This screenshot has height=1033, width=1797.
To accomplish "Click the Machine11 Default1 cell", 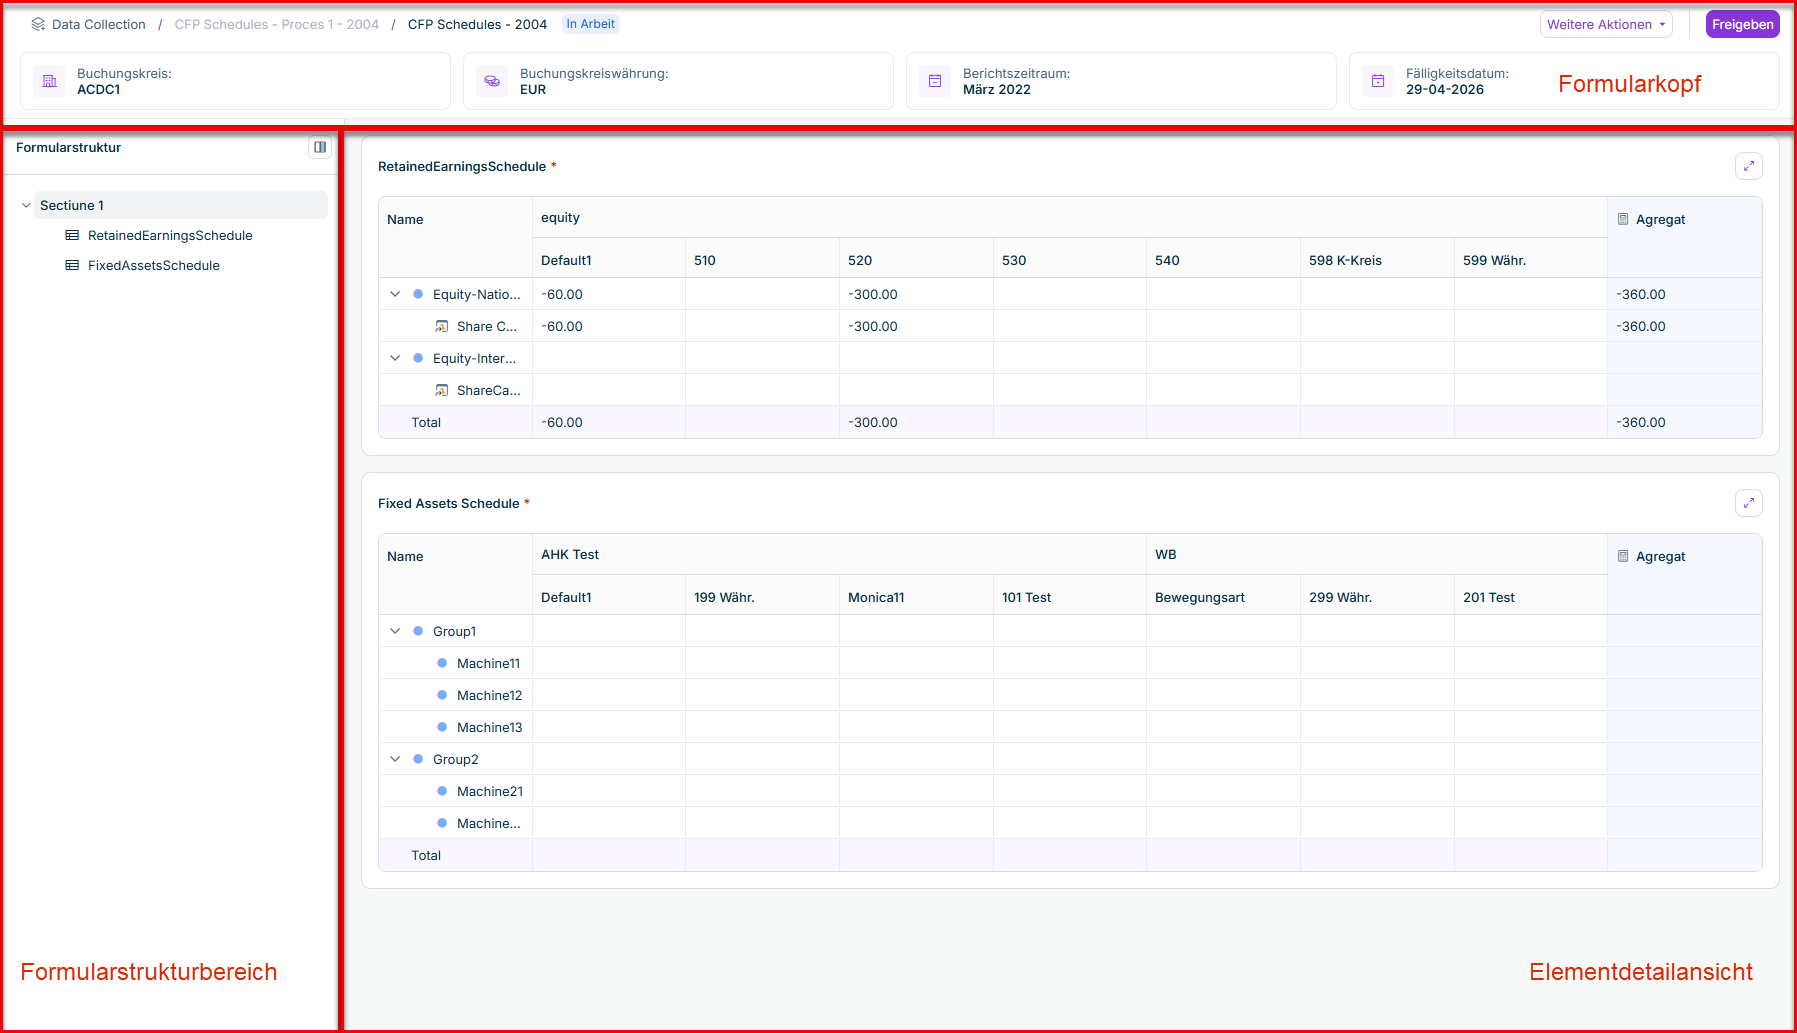I will tap(608, 663).
